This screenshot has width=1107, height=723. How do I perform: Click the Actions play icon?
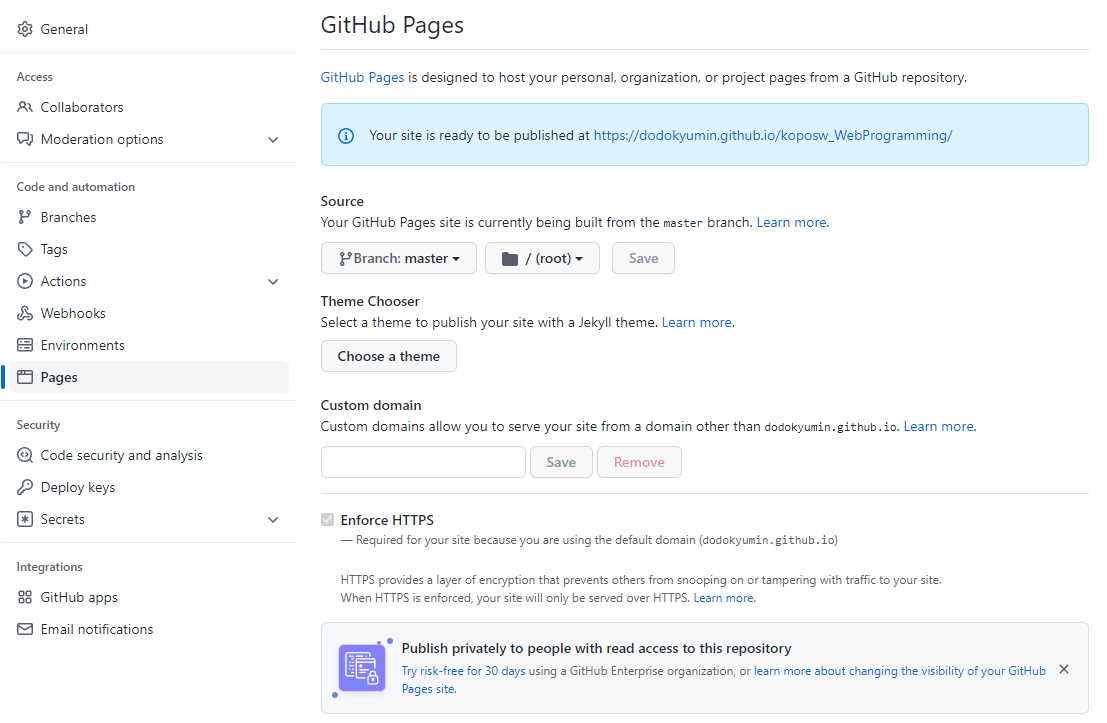(x=25, y=281)
